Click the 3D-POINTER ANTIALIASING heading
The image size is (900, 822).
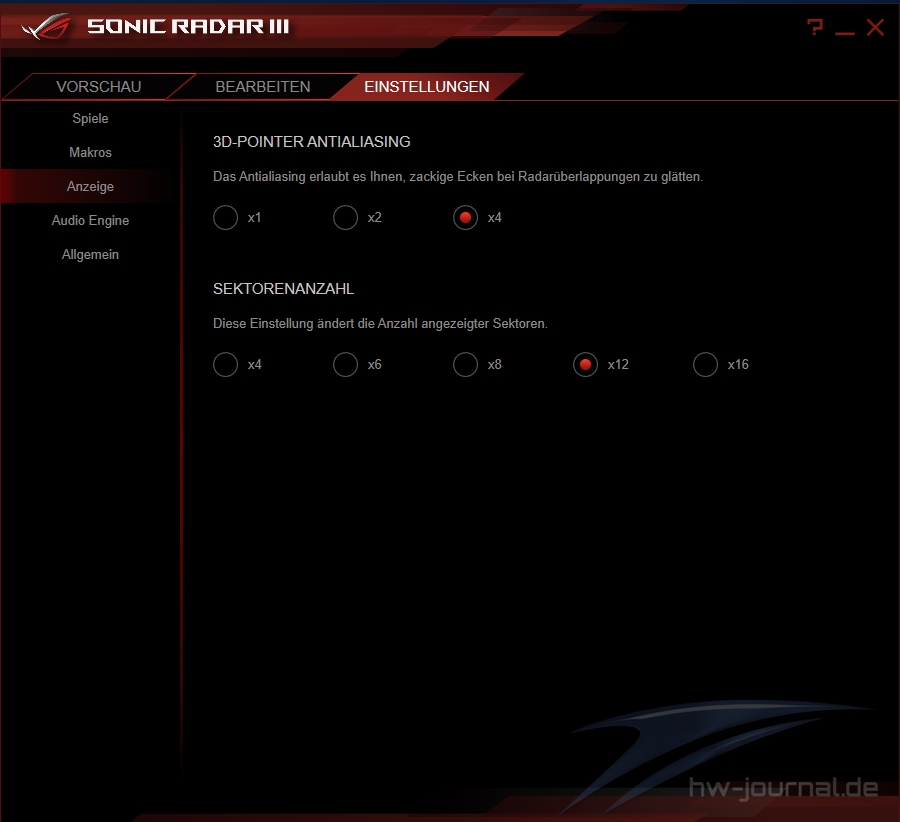pos(312,142)
